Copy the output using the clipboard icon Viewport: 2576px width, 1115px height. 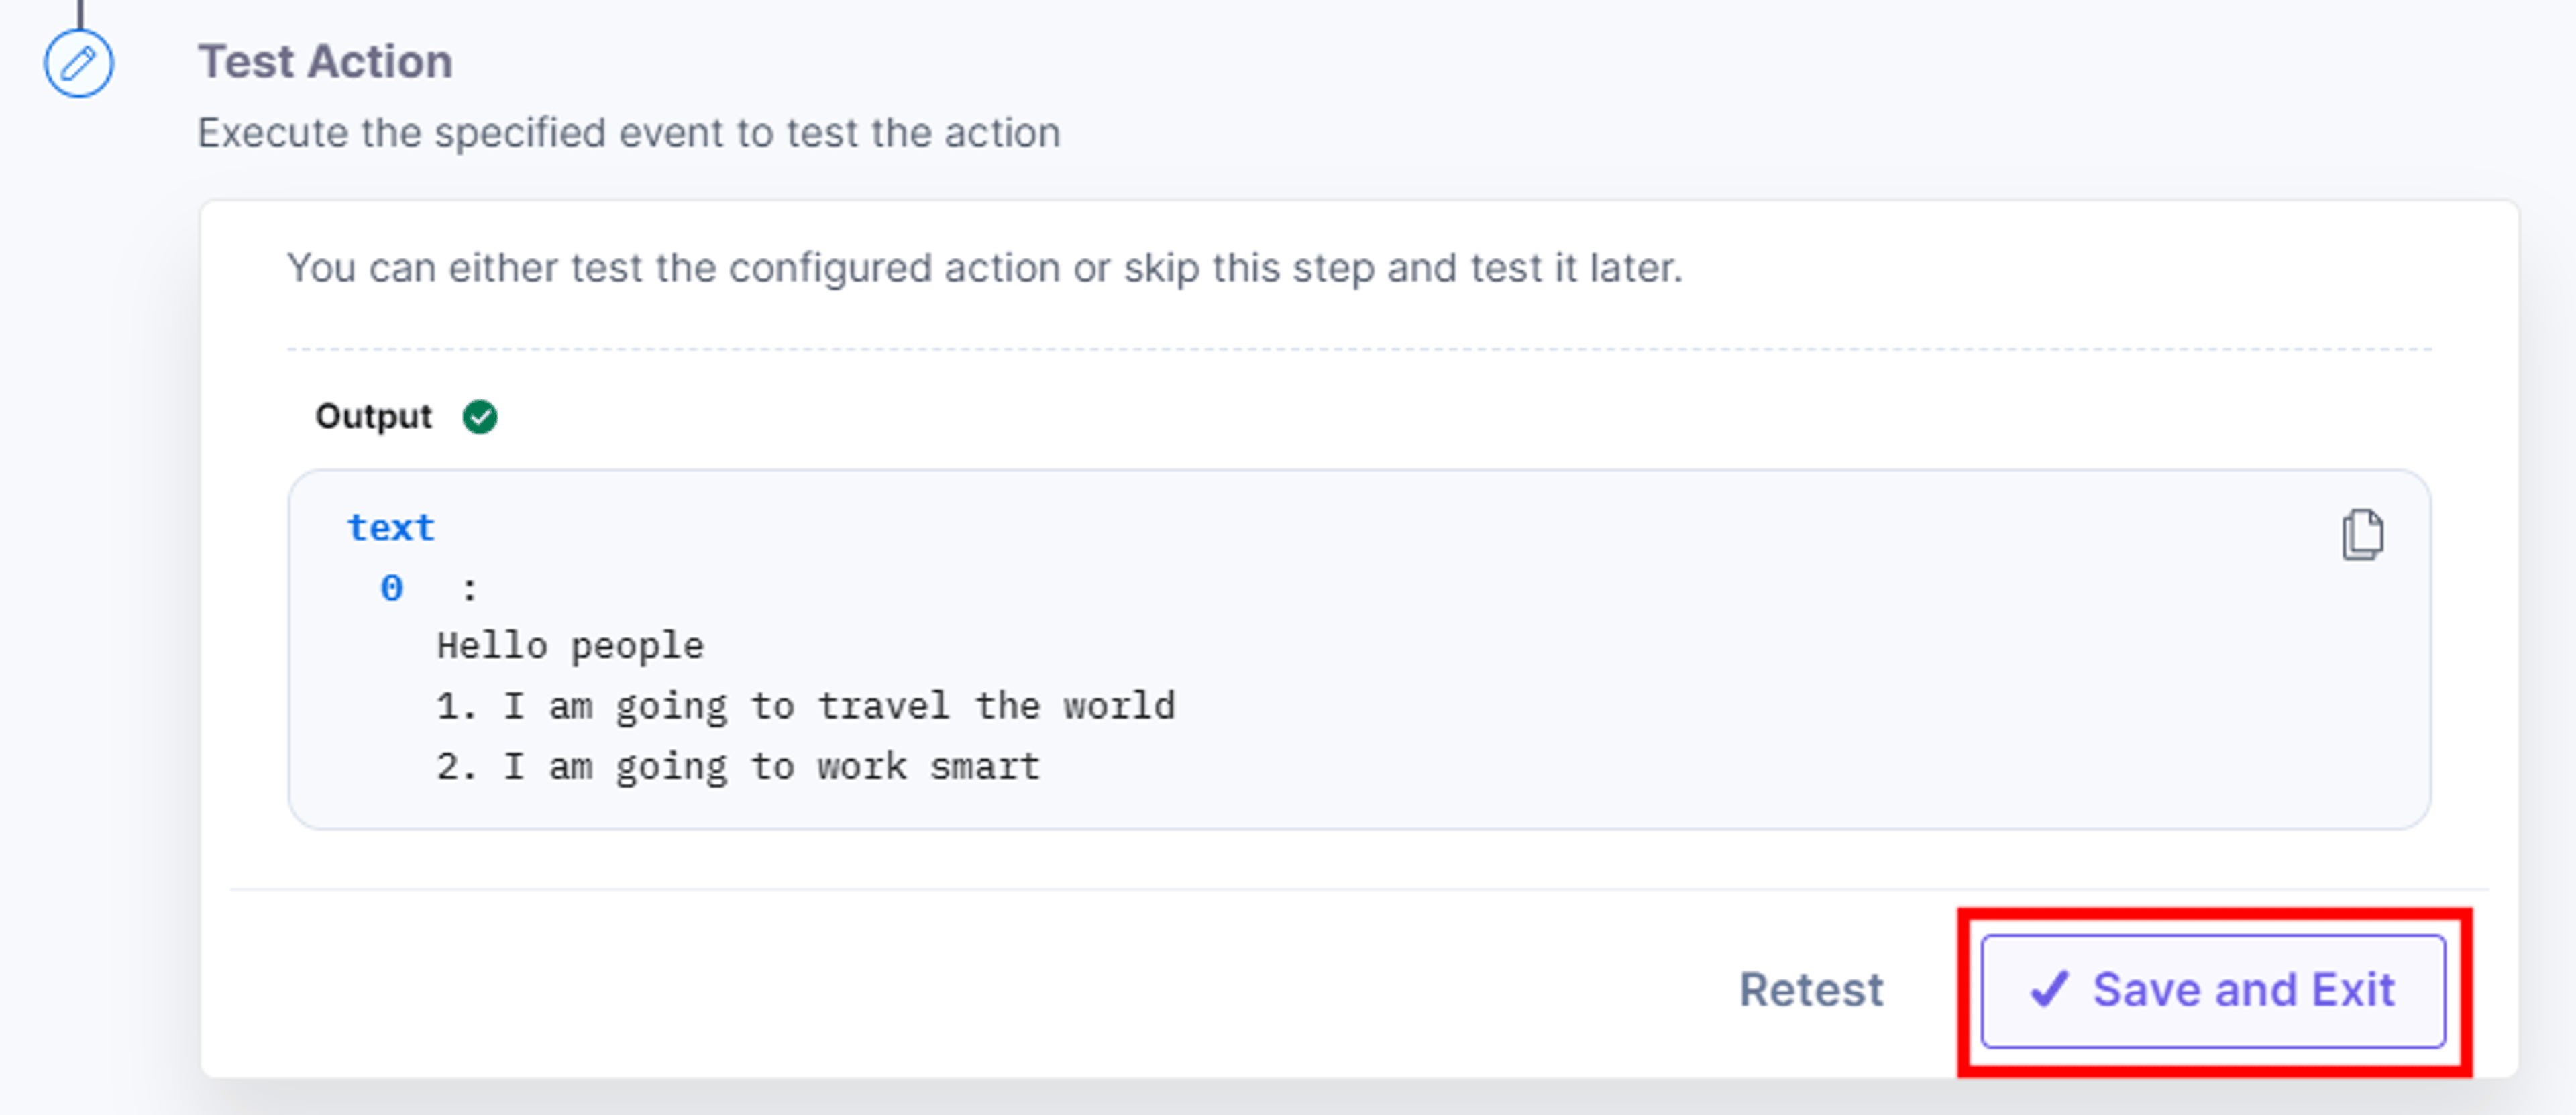point(2362,534)
